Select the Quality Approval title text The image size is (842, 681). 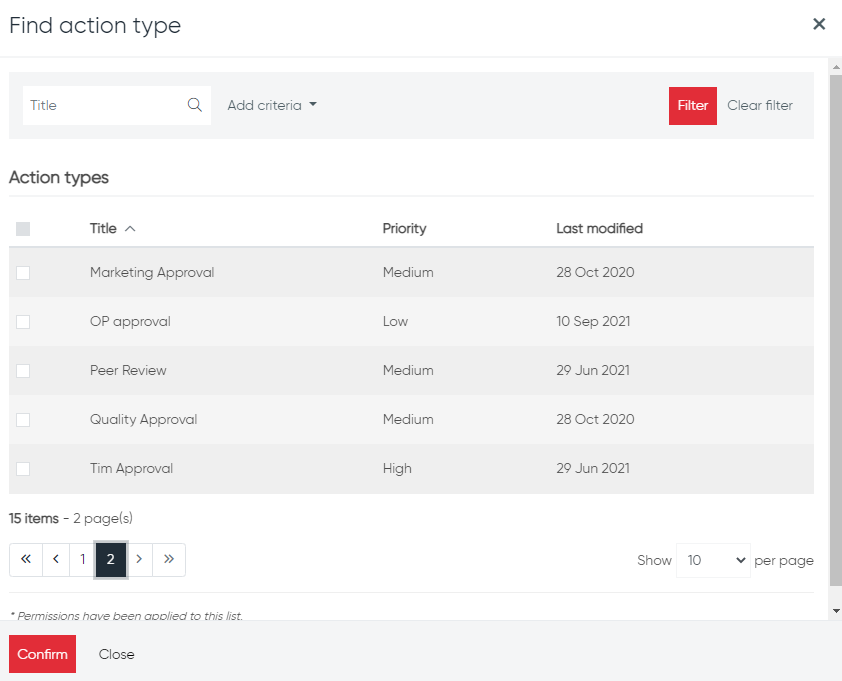(143, 419)
